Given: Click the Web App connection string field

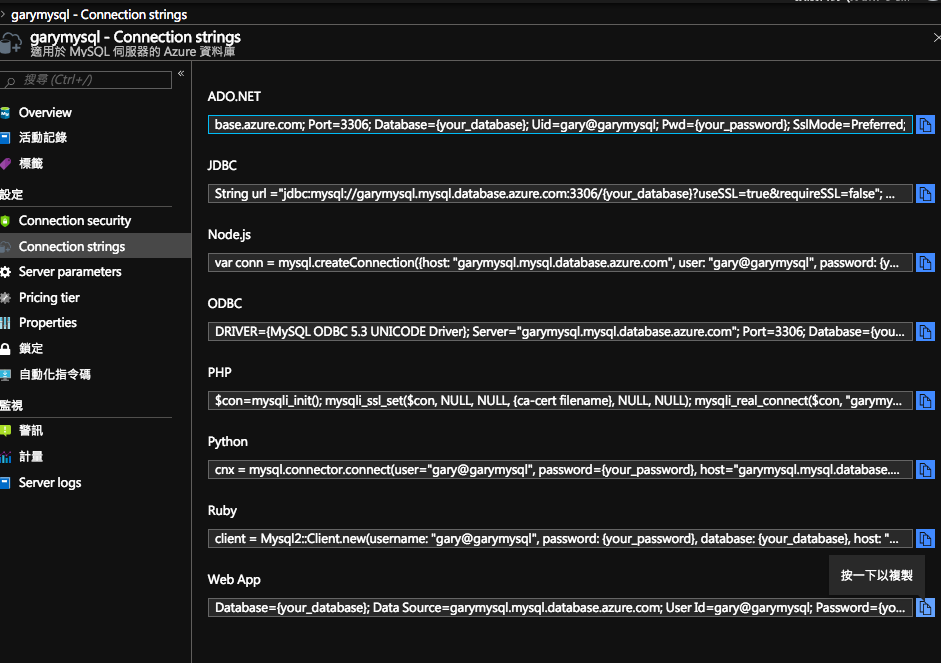Looking at the screenshot, I should click(x=560, y=608).
